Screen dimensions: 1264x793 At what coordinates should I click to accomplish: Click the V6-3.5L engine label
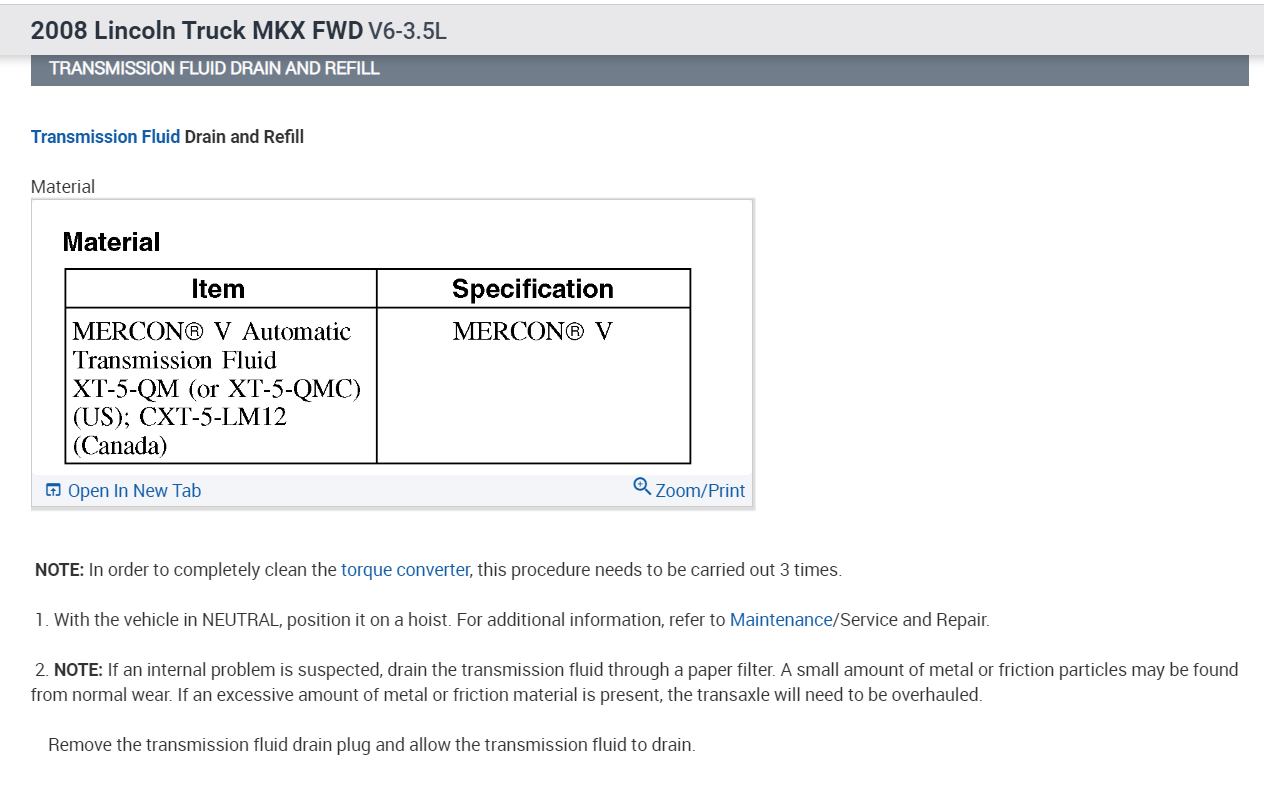coord(407,31)
